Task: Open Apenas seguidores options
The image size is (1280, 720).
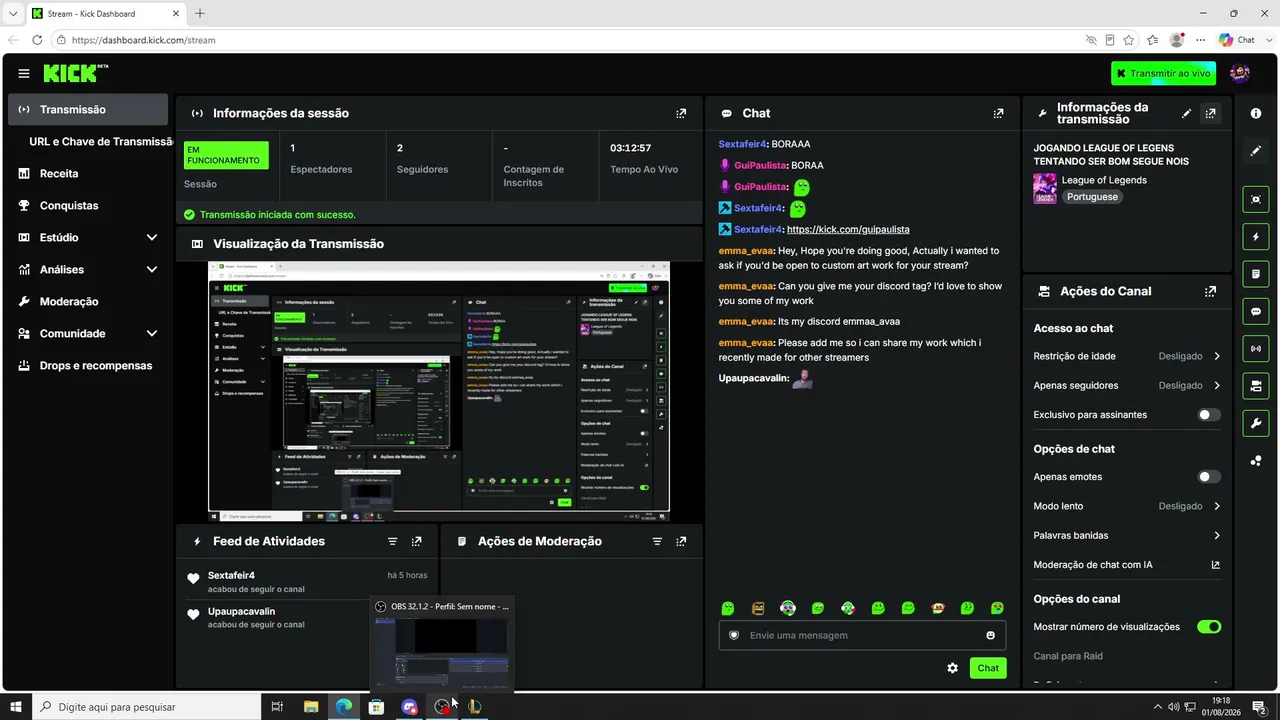Action: tap(1127, 385)
